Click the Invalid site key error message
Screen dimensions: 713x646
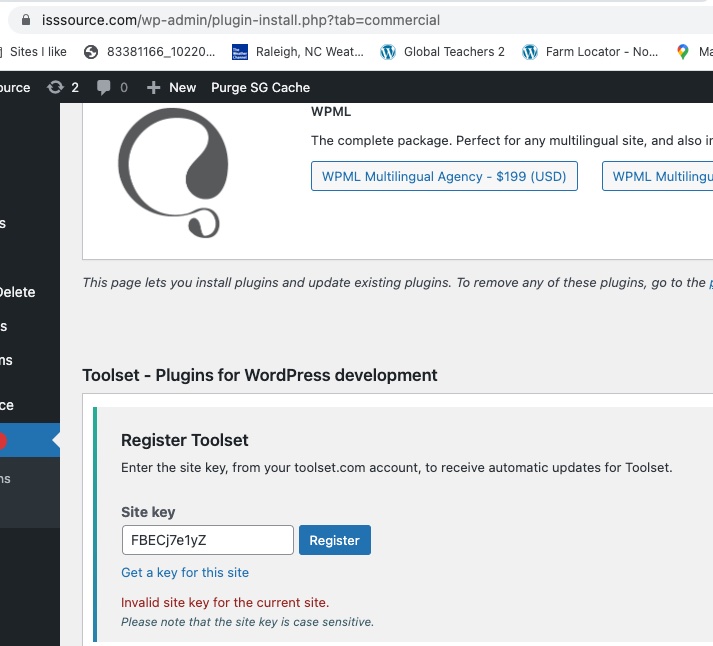(x=225, y=602)
